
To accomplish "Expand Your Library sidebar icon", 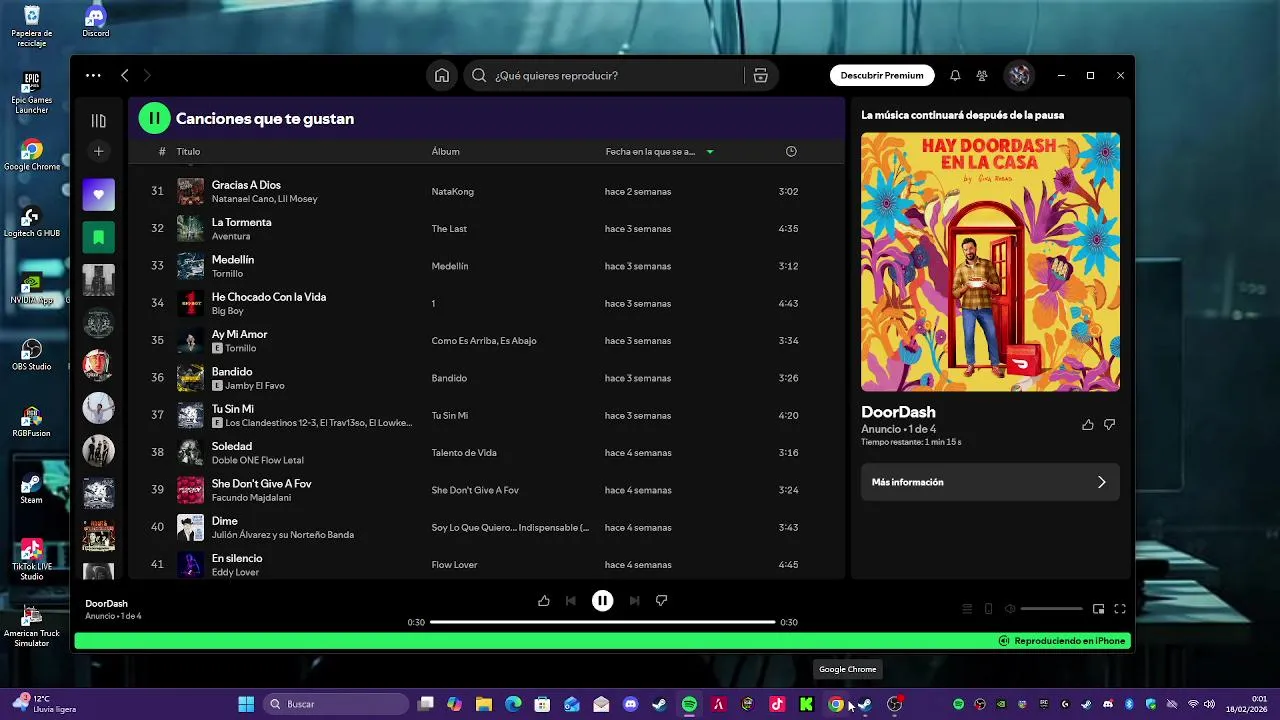I will (98, 120).
